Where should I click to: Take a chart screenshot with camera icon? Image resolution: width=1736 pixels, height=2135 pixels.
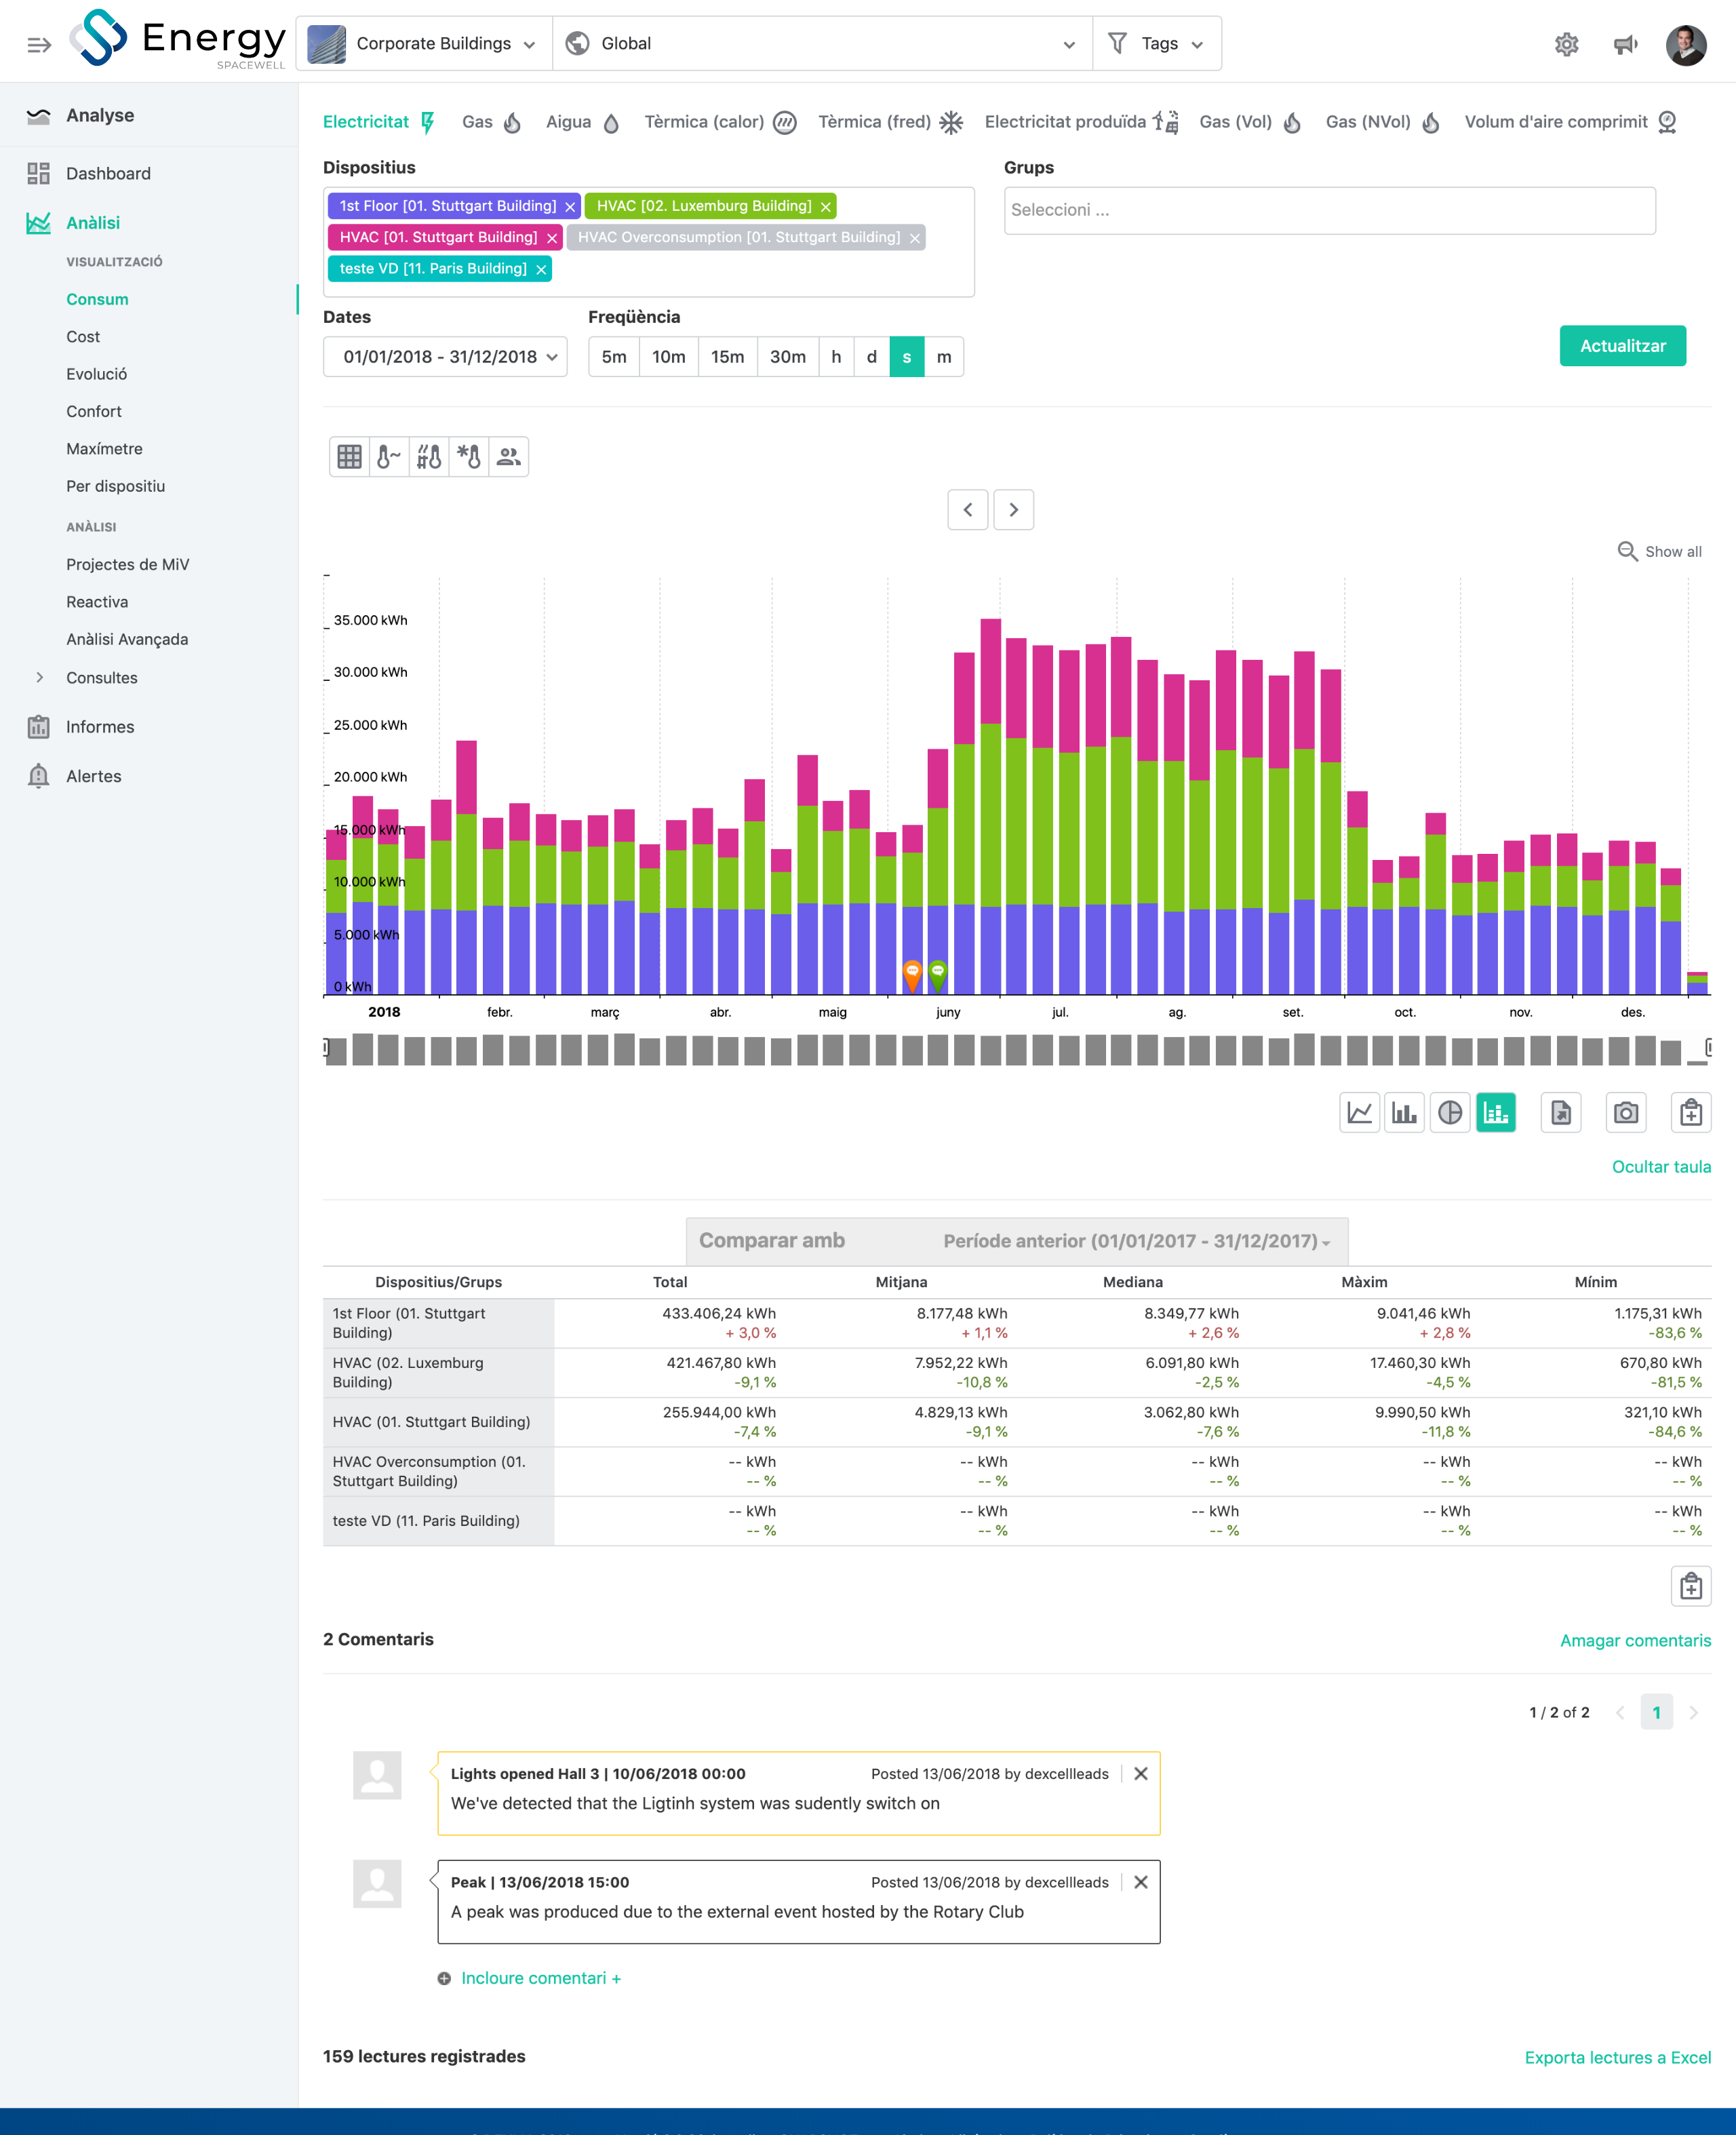pyautogui.click(x=1625, y=1112)
